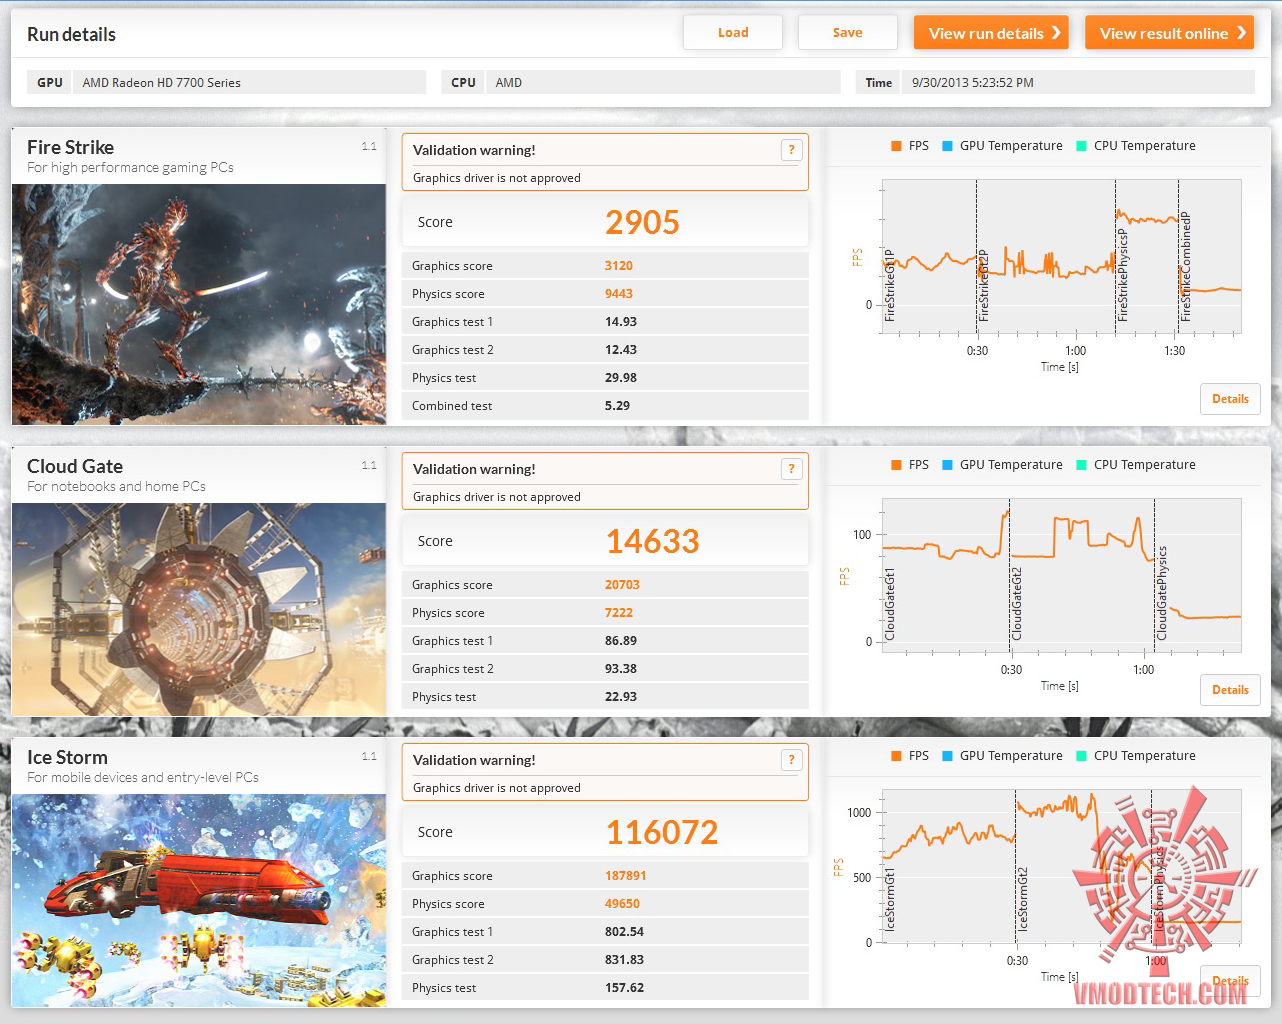Open the Ice Storm validation warning help icon

[791, 760]
